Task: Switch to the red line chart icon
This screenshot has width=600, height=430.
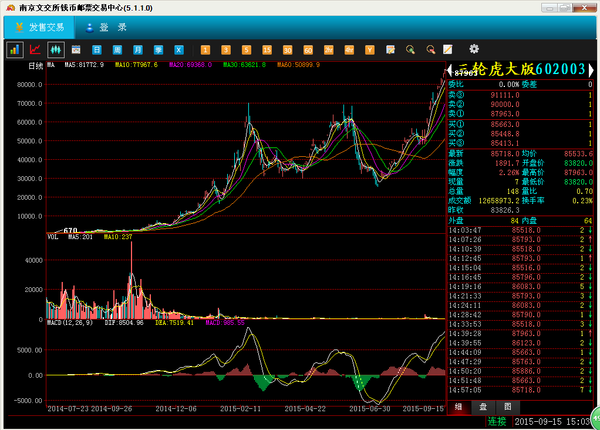Action: 35,50
